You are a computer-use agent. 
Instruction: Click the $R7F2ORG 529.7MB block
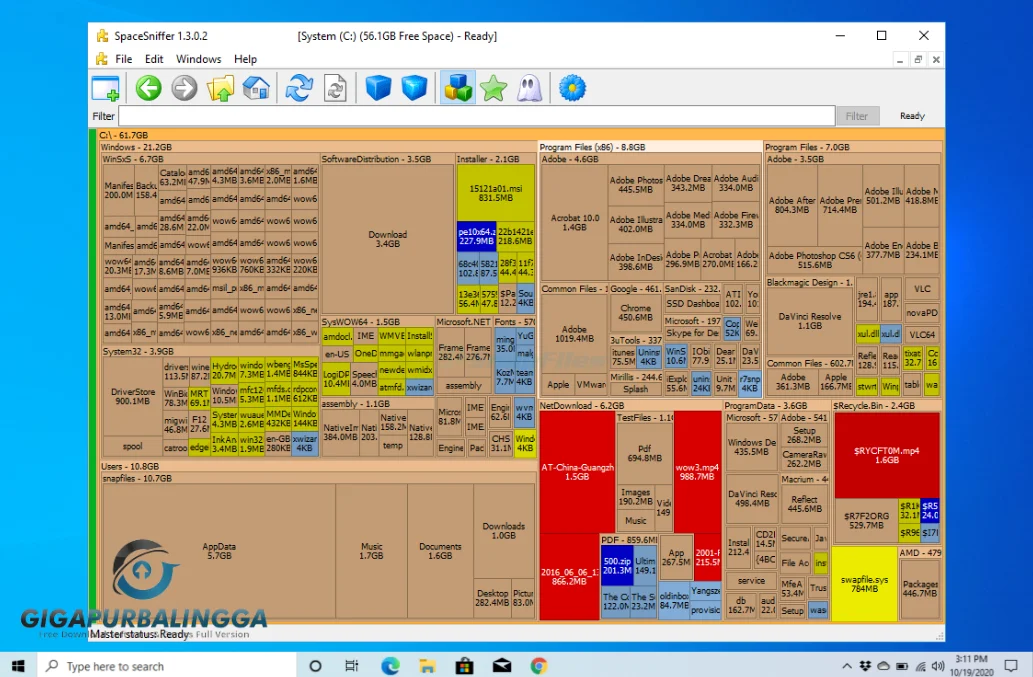point(866,521)
